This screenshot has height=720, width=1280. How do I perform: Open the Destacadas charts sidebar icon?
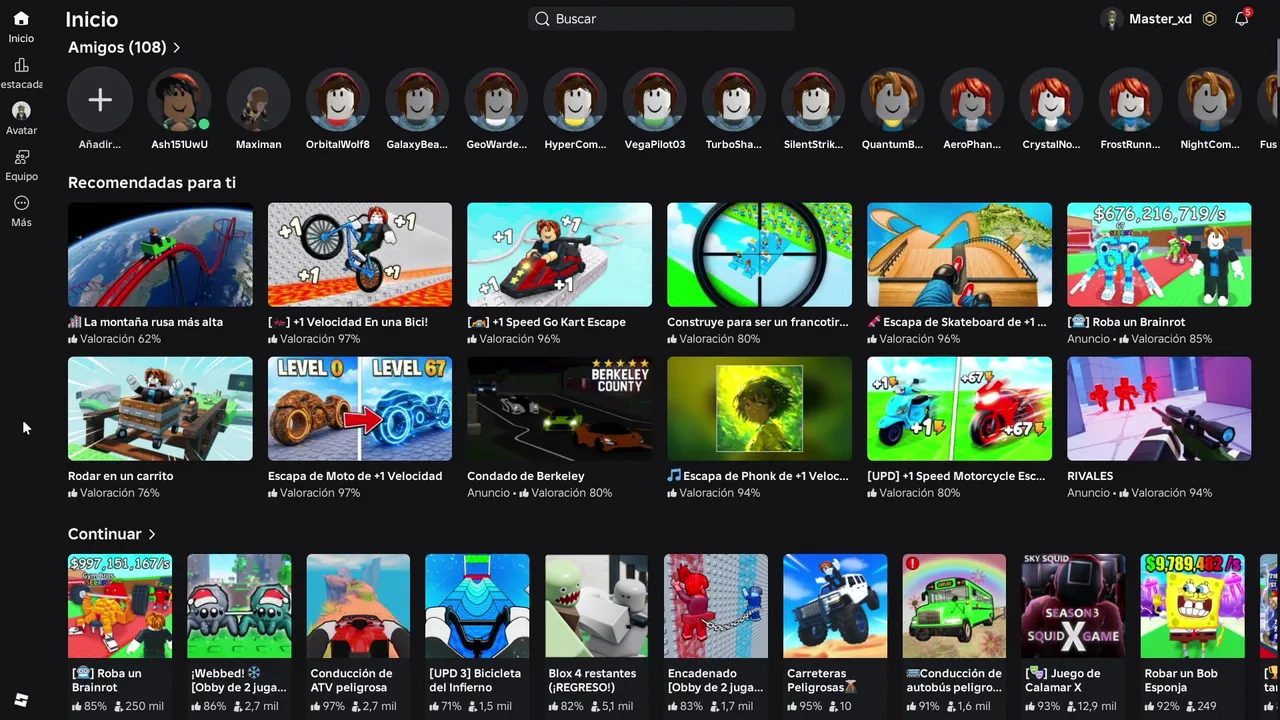[21, 65]
